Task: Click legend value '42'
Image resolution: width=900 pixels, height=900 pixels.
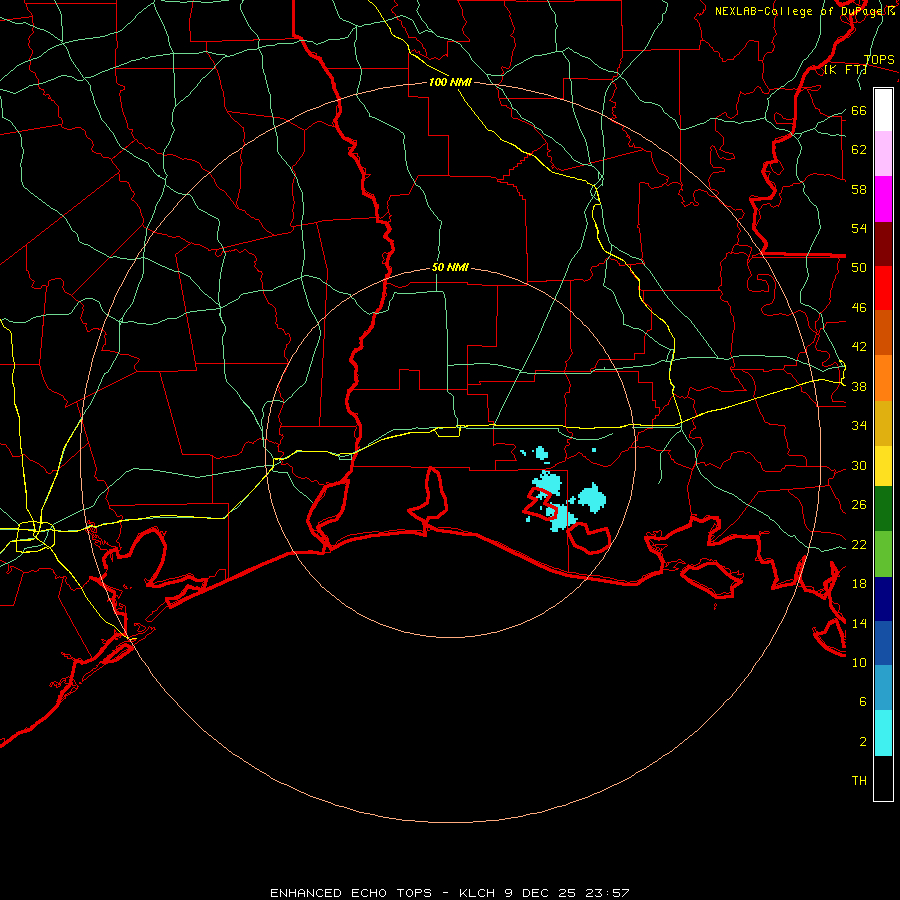Action: coord(859,347)
